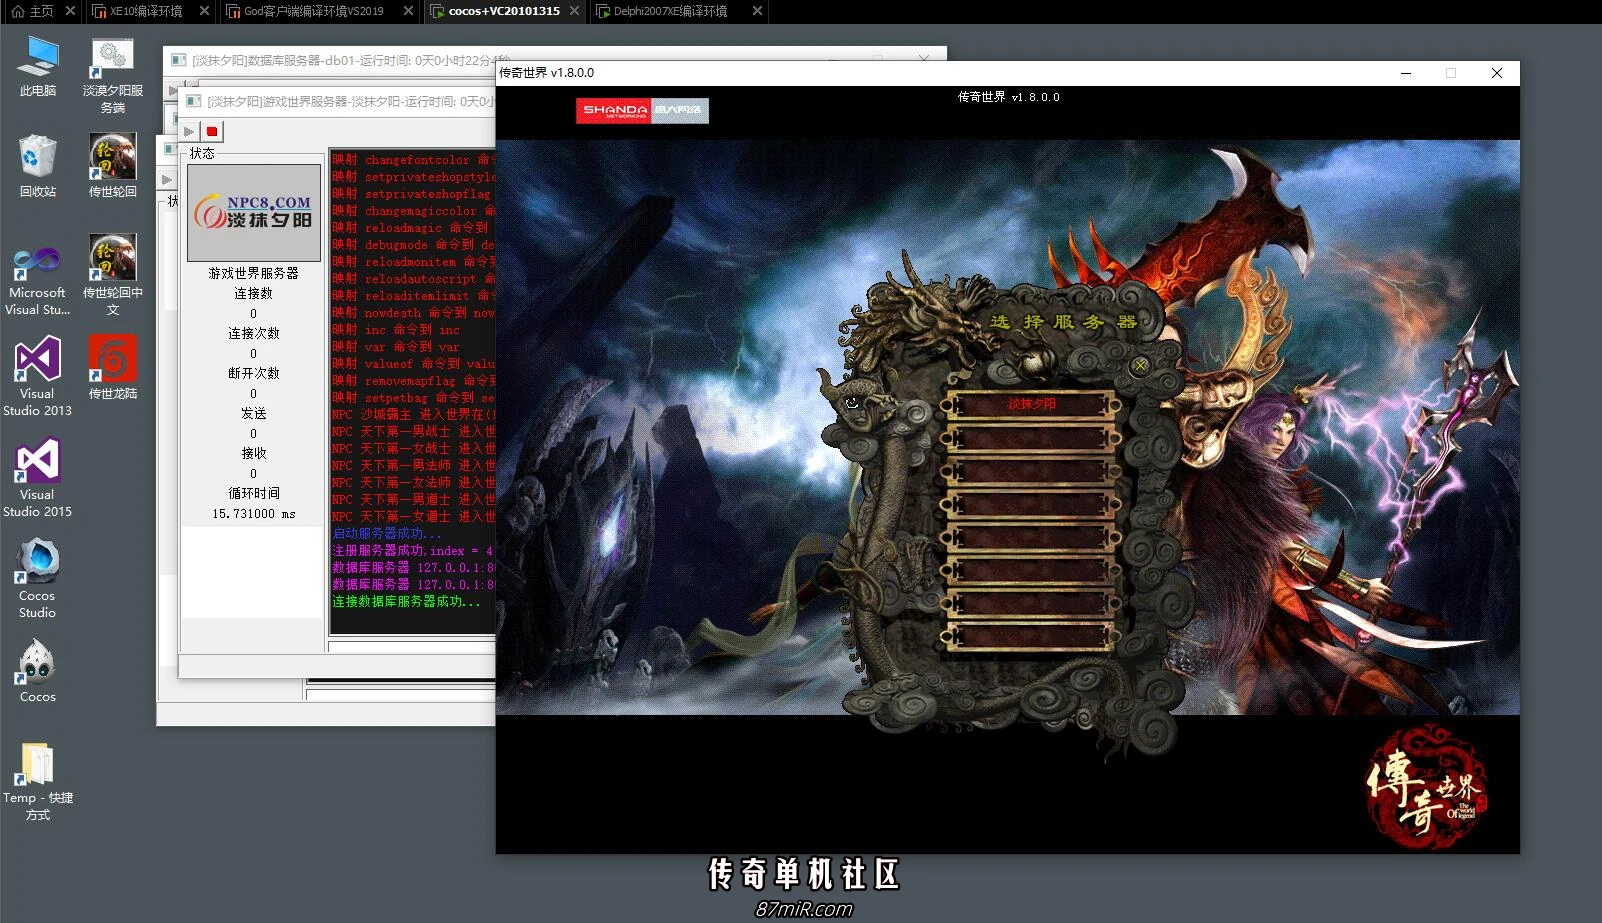Viewport: 1602px width, 923px height.
Task: Go to the 主页 home tab
Action: (33, 11)
